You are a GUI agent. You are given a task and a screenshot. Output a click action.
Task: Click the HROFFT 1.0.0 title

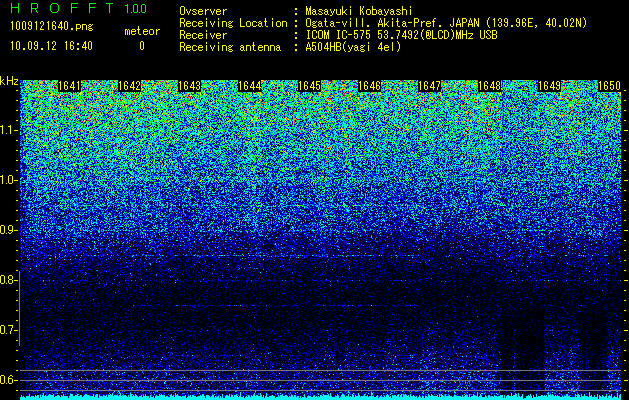78,8
